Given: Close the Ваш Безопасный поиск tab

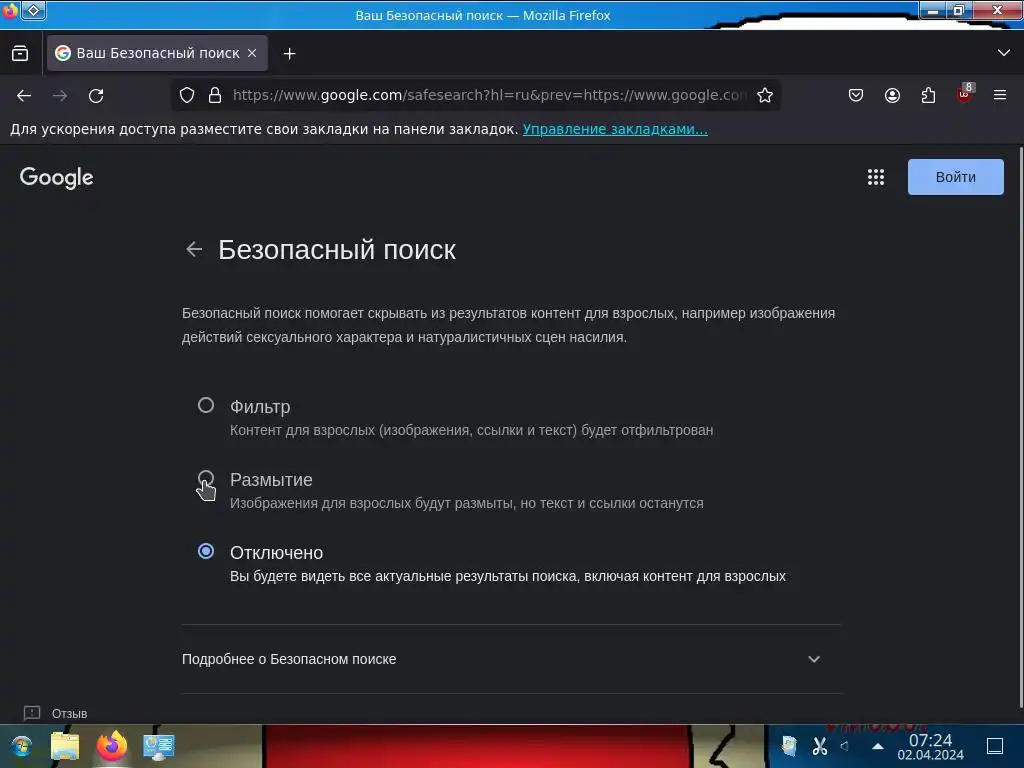Looking at the screenshot, I should [x=252, y=54].
